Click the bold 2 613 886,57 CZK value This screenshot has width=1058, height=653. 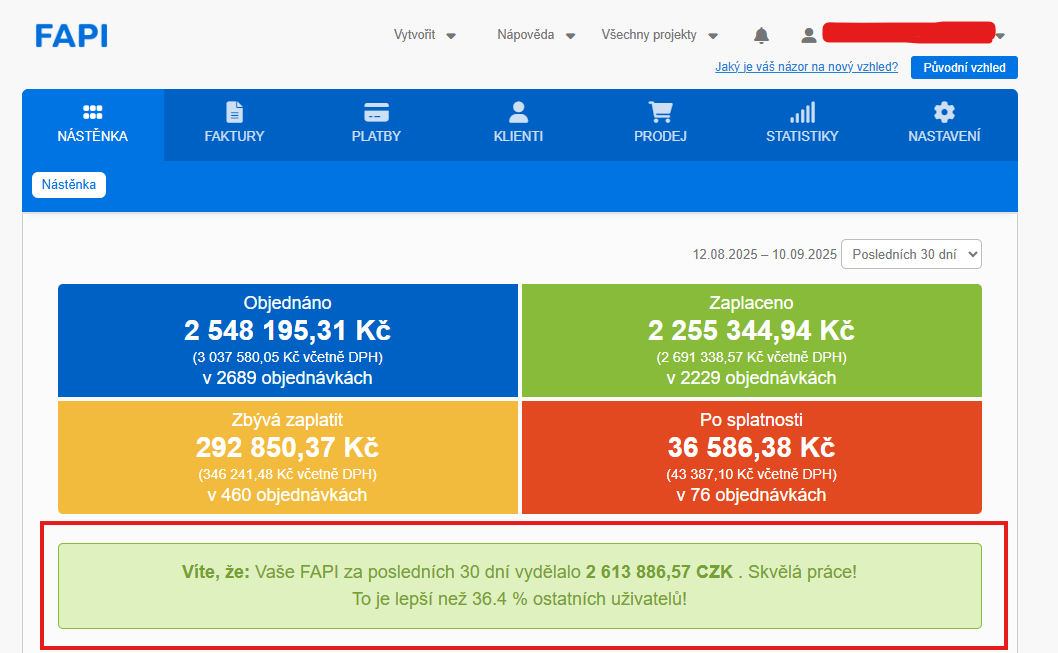659,572
